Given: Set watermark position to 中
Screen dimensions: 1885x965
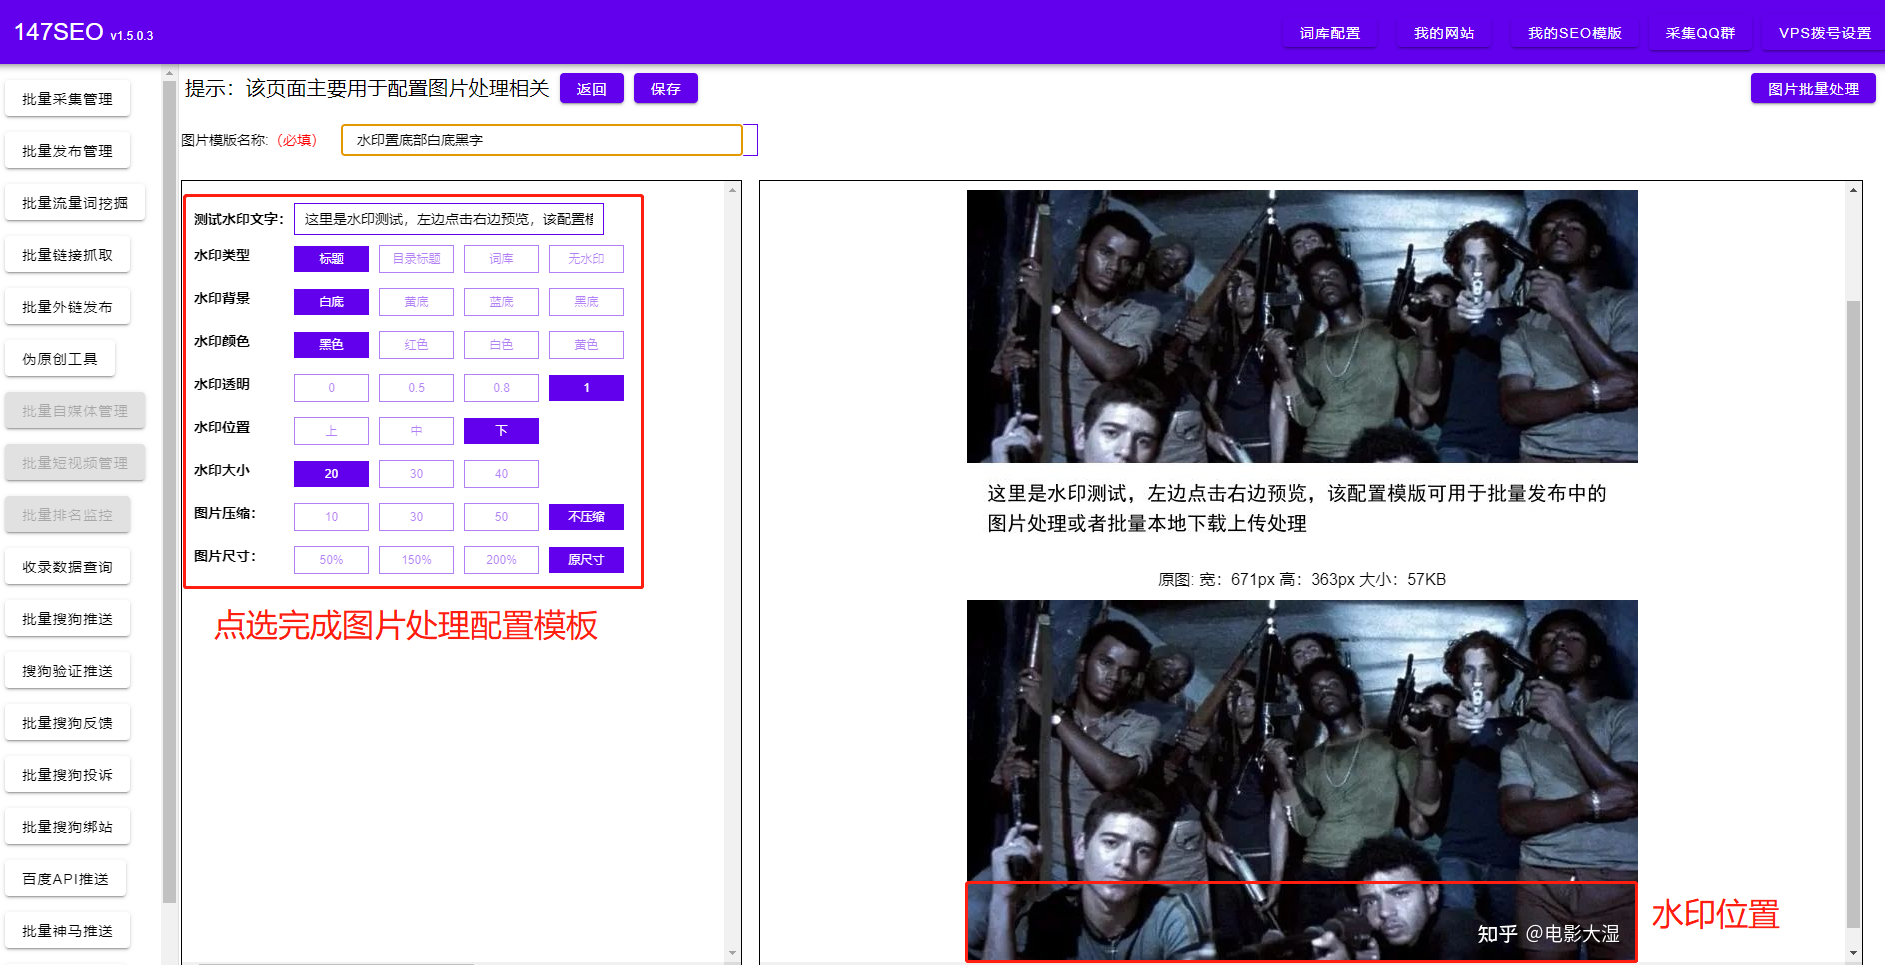Looking at the screenshot, I should 416,431.
